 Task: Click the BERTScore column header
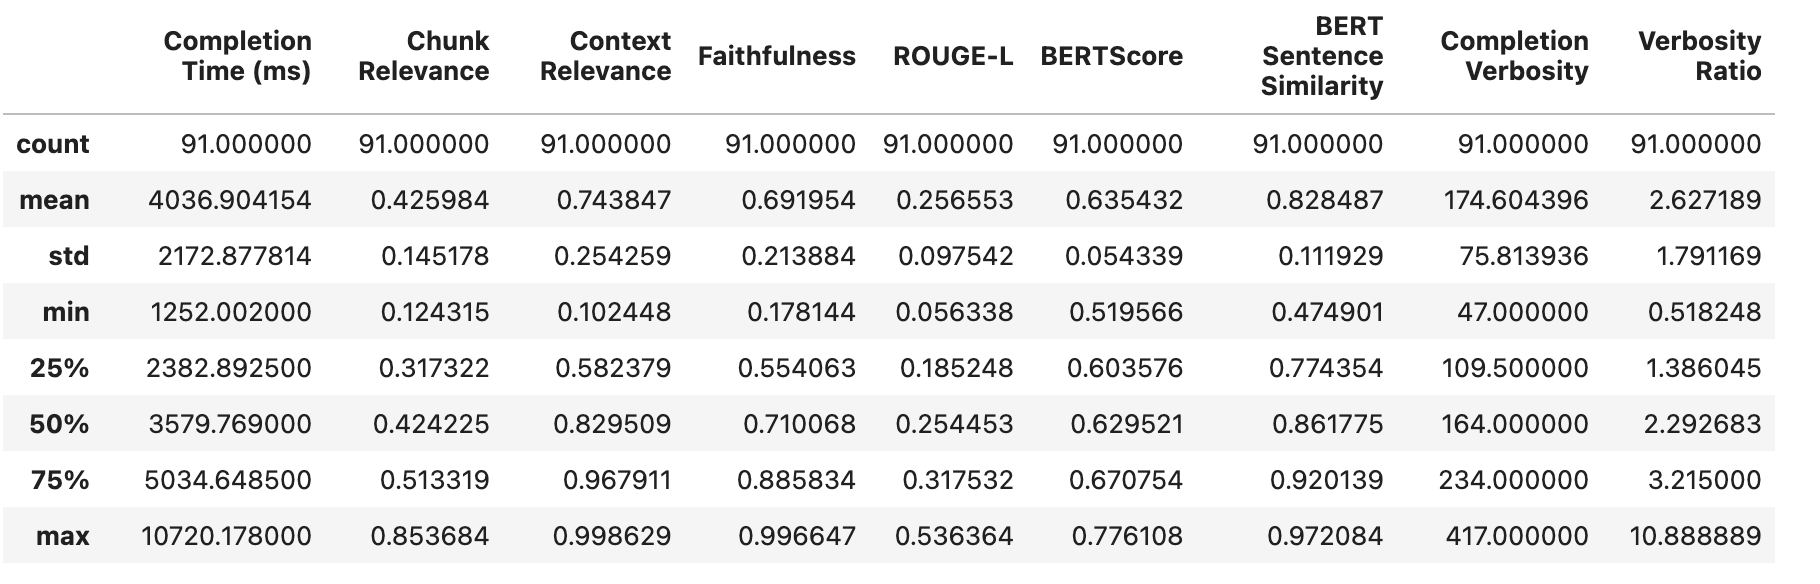pos(1111,56)
